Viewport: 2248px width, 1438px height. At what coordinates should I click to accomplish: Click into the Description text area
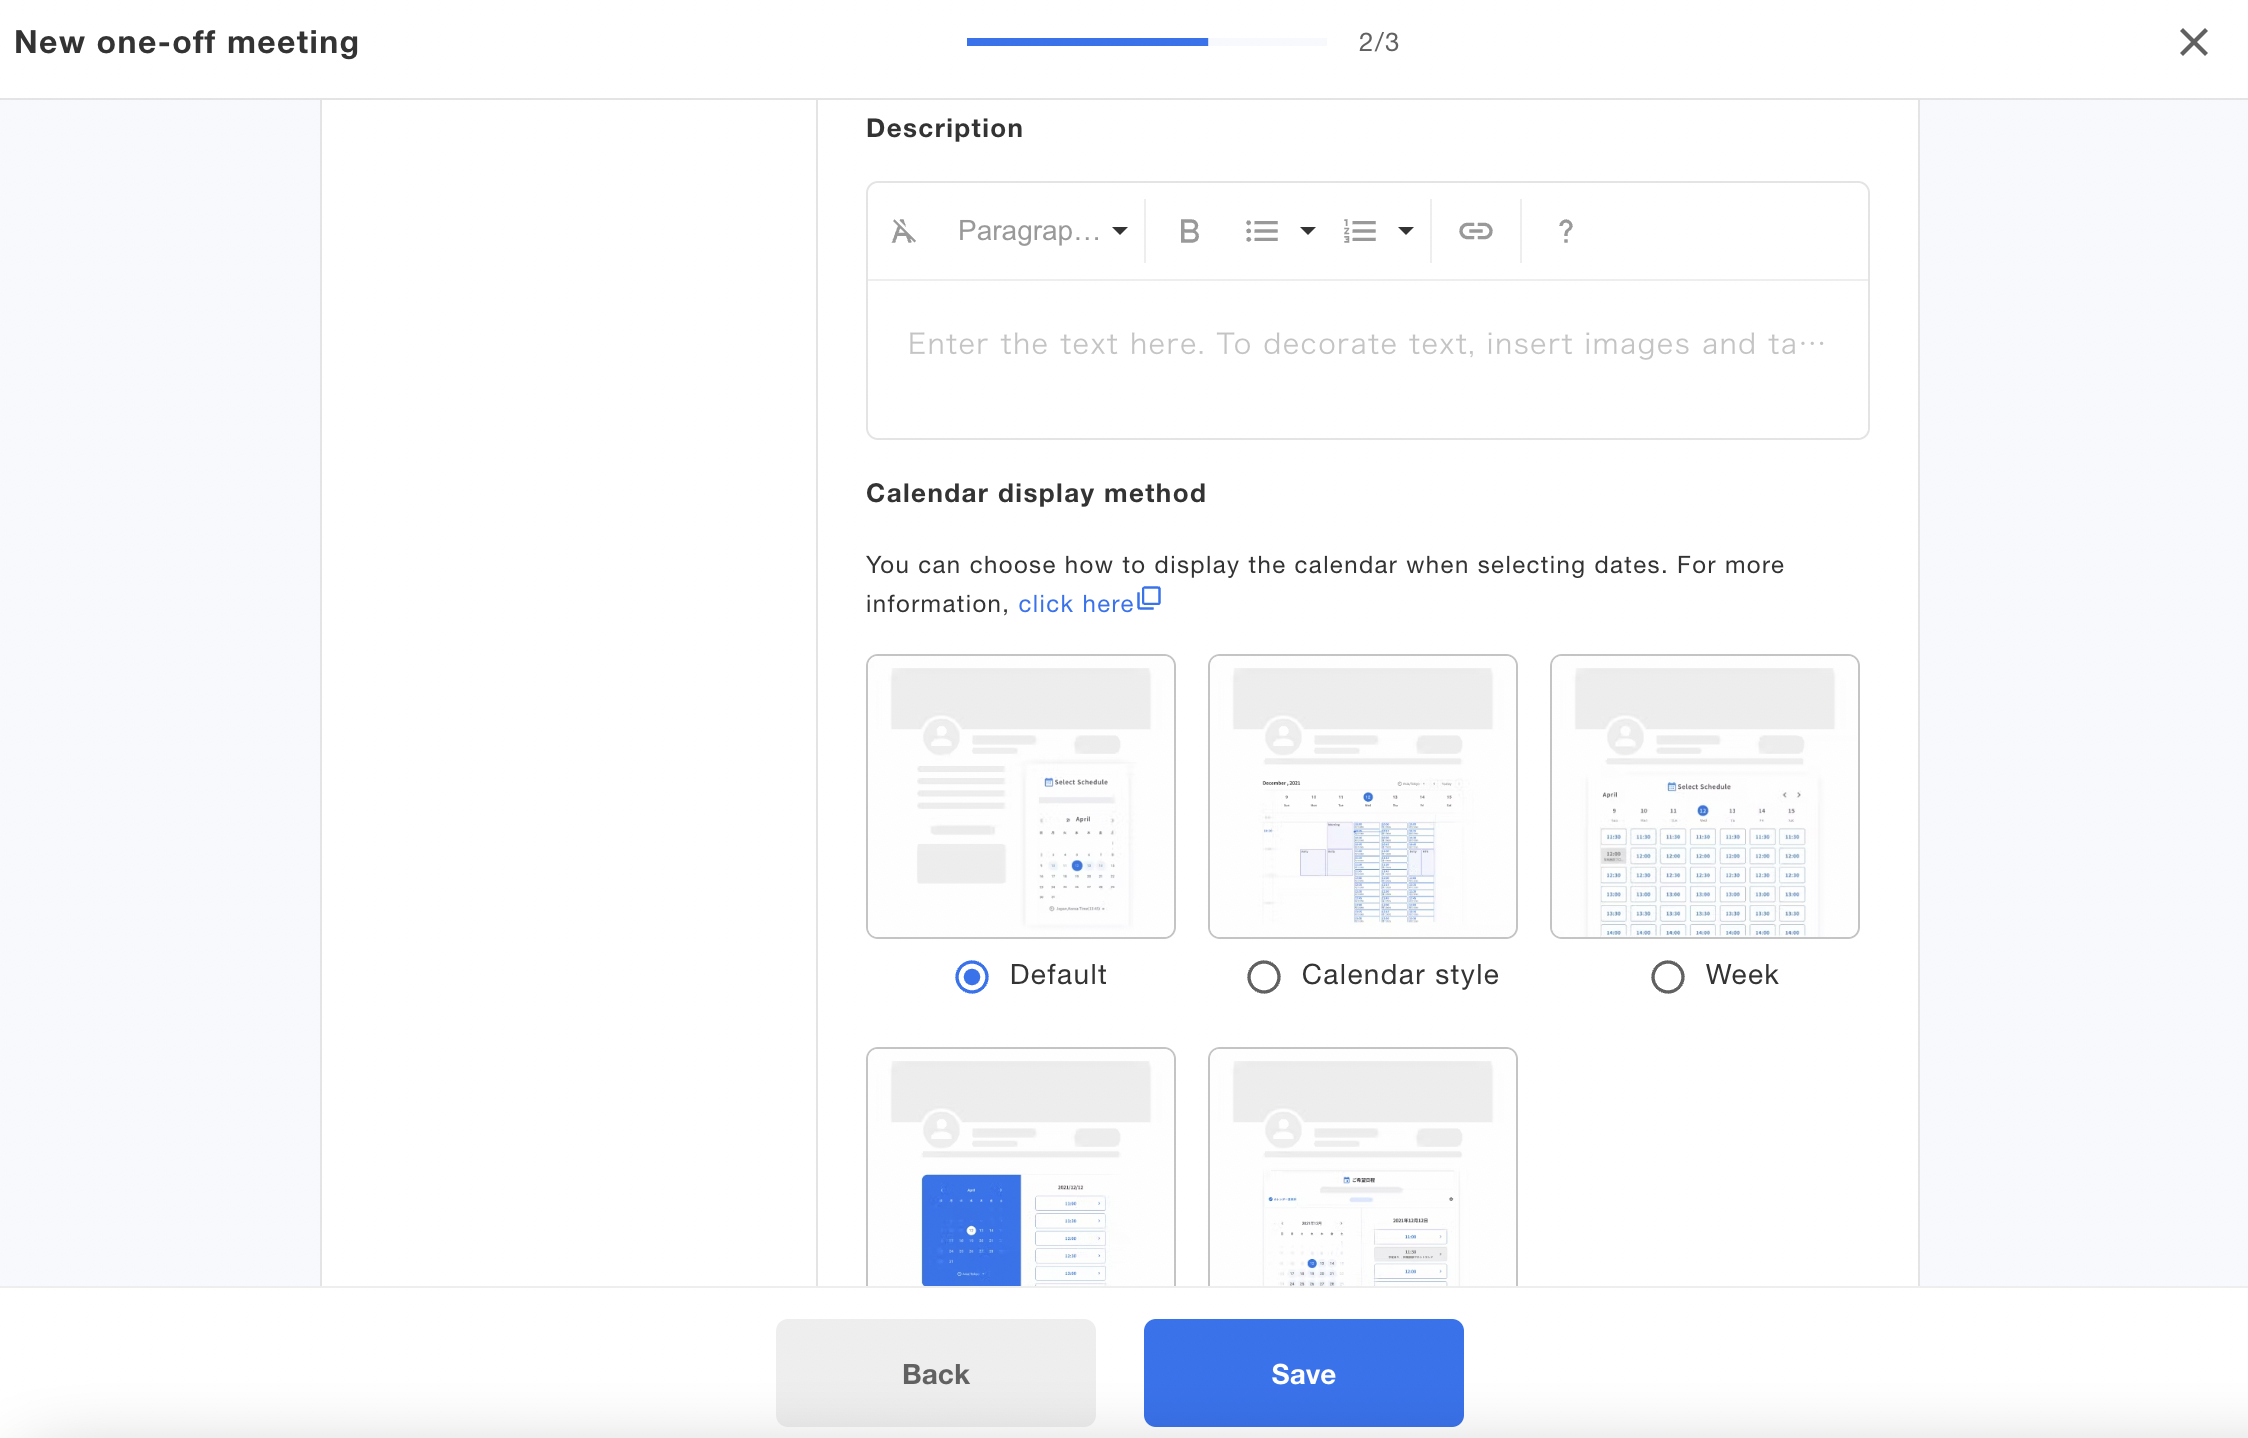pyautogui.click(x=1366, y=360)
